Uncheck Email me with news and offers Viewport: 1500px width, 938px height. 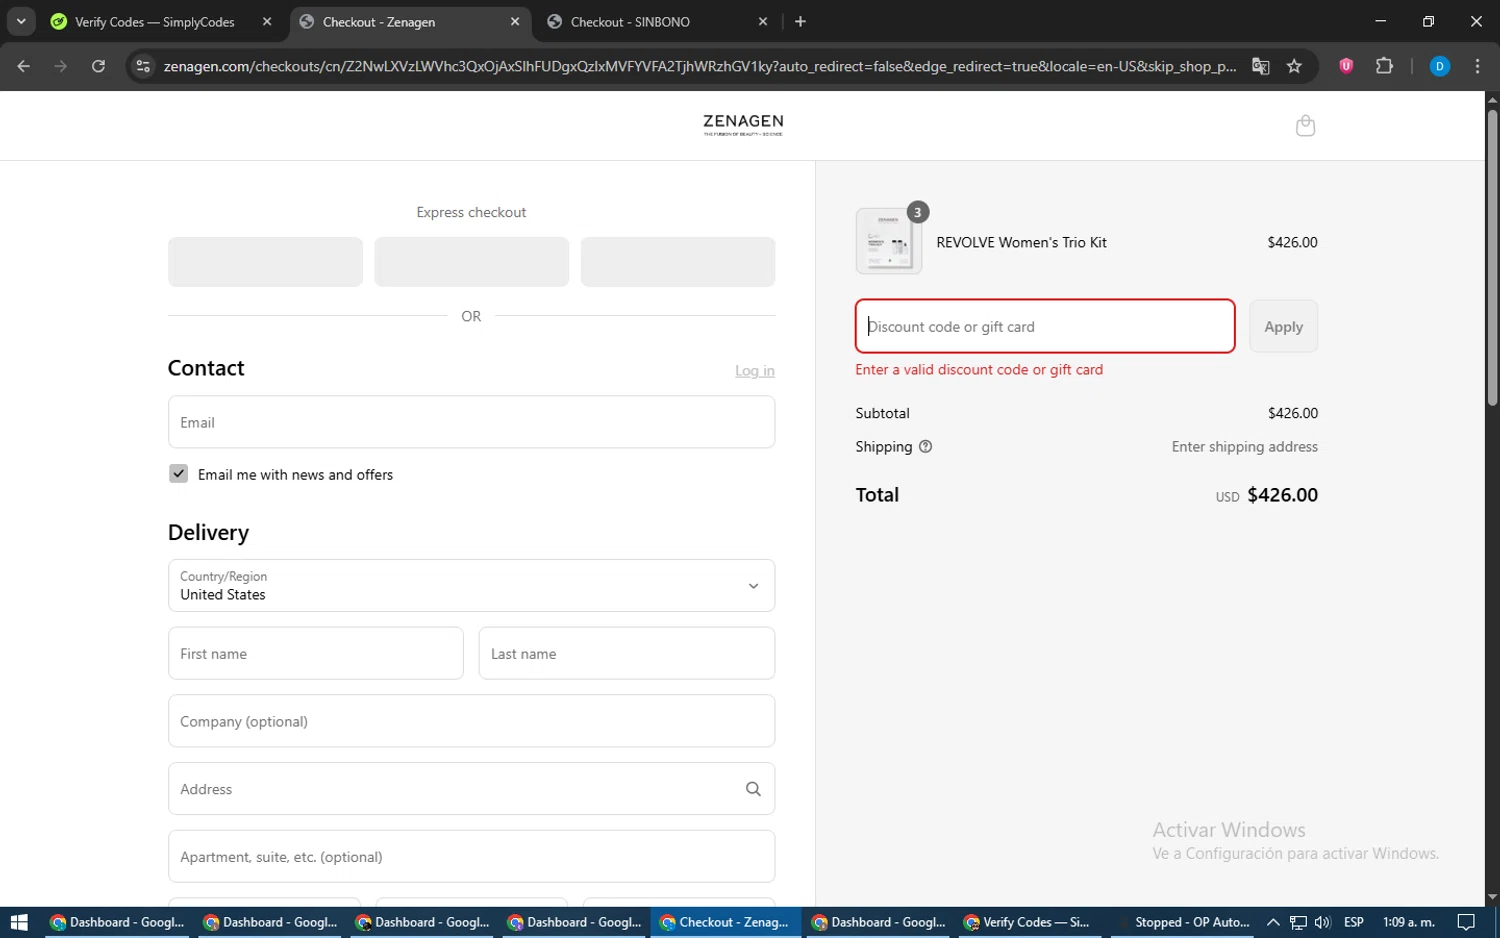[178, 474]
